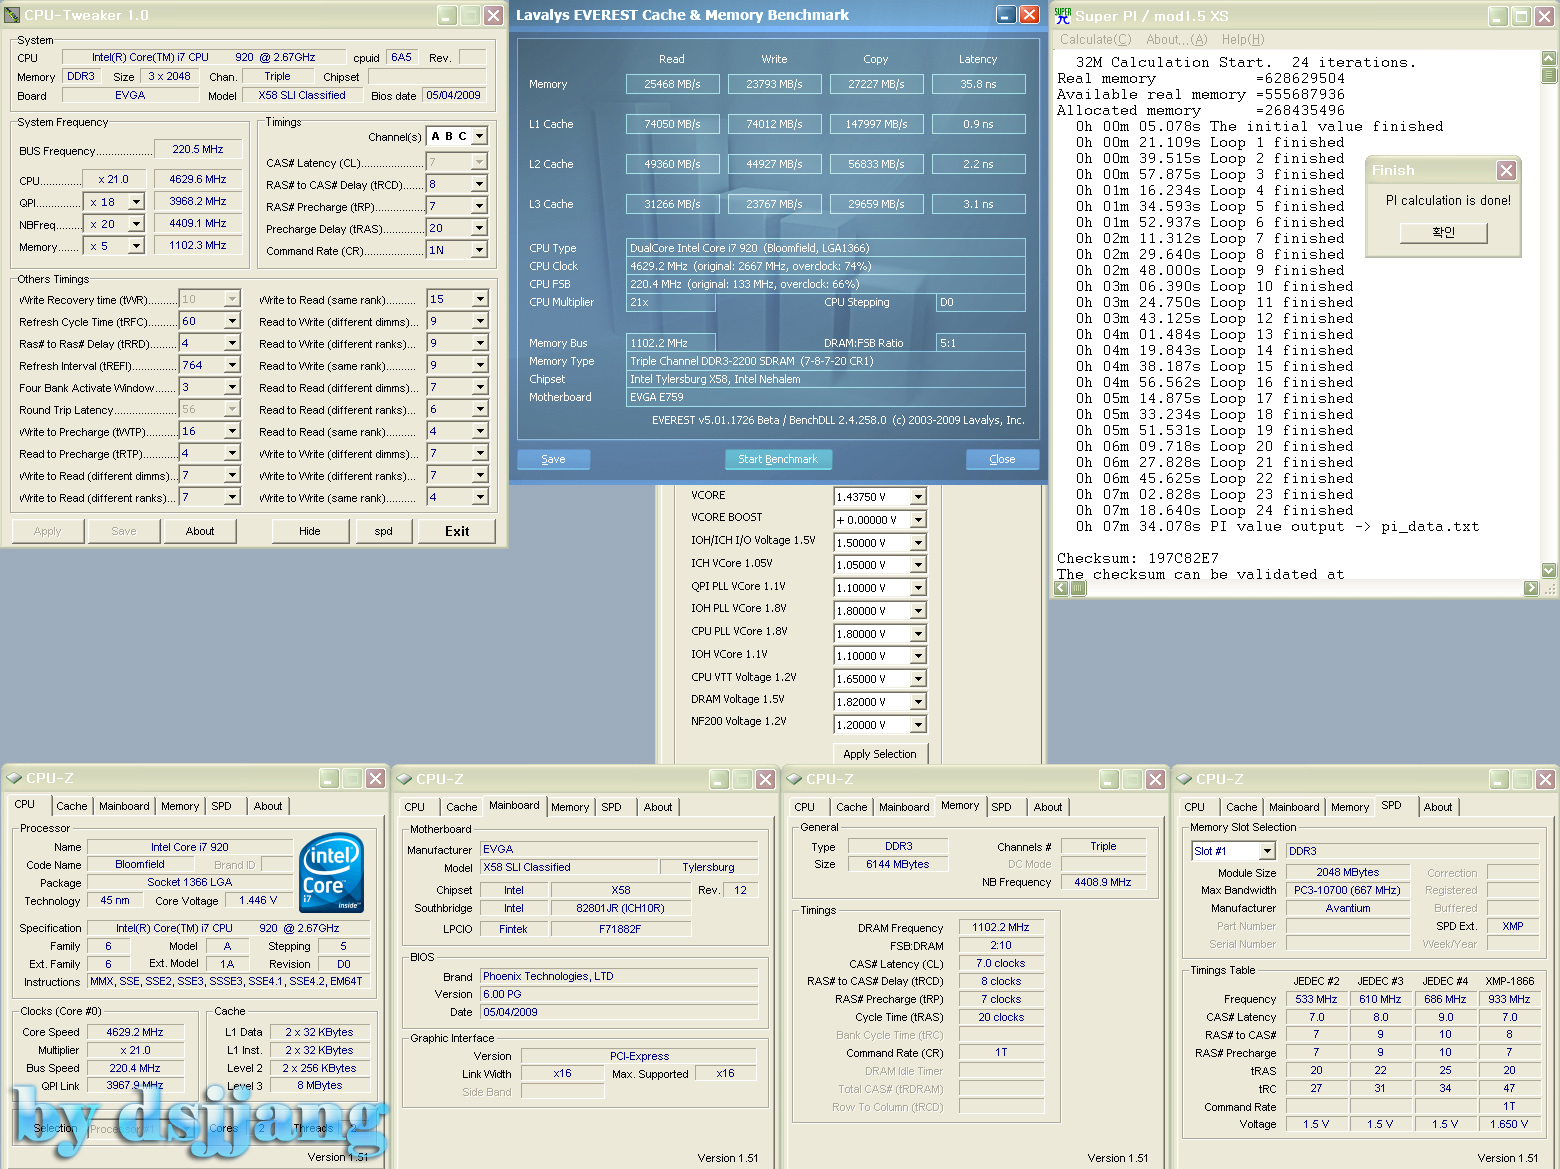Close the Finish dialog with X

coord(1506,171)
